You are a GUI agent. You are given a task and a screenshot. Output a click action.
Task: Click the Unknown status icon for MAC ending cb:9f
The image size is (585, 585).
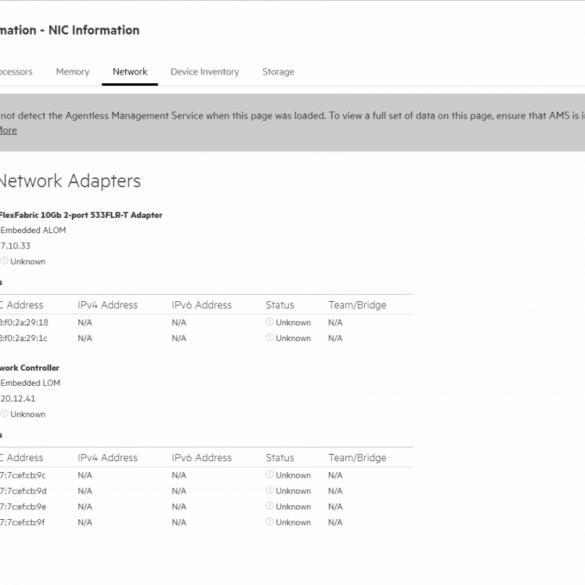coord(269,521)
